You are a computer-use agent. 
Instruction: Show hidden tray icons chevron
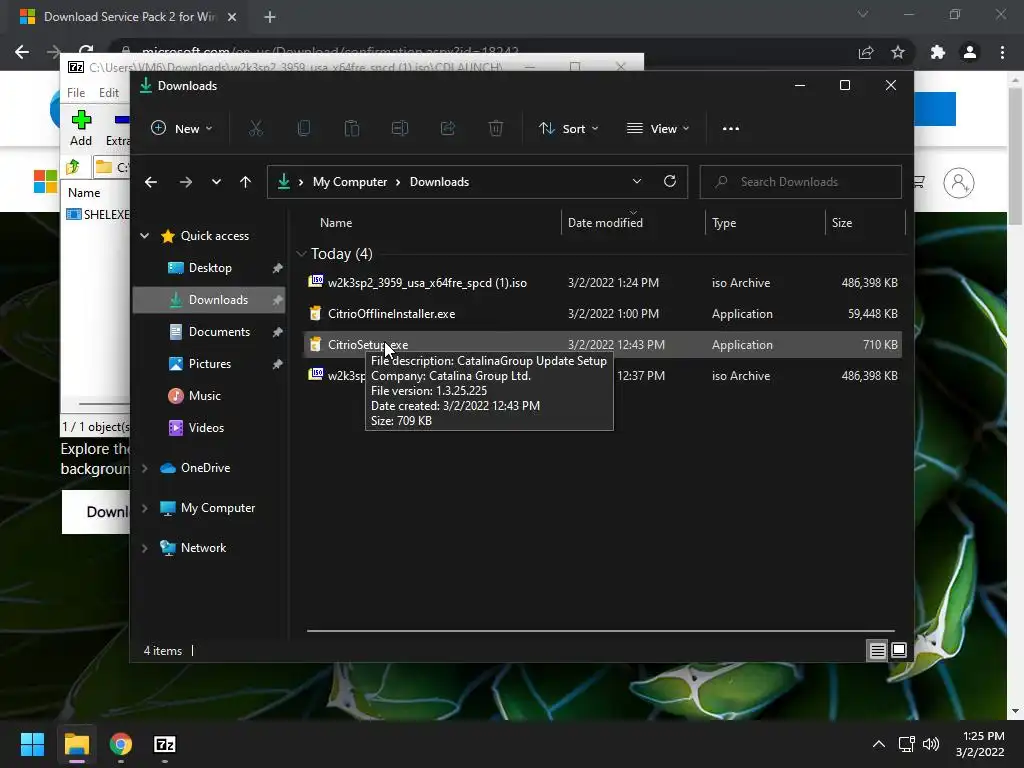pyautogui.click(x=879, y=744)
